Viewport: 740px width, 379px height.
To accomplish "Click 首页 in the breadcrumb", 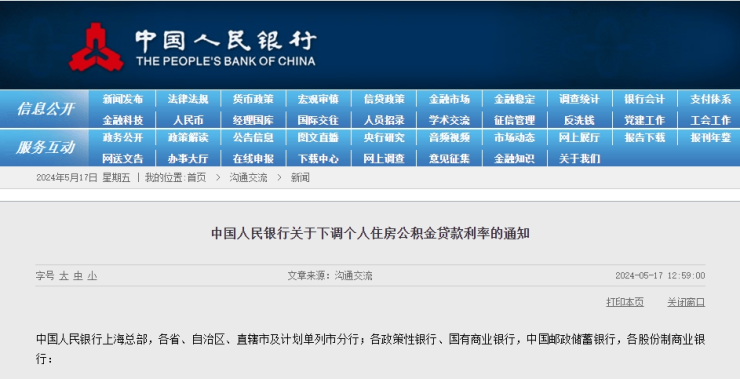I will (x=196, y=178).
